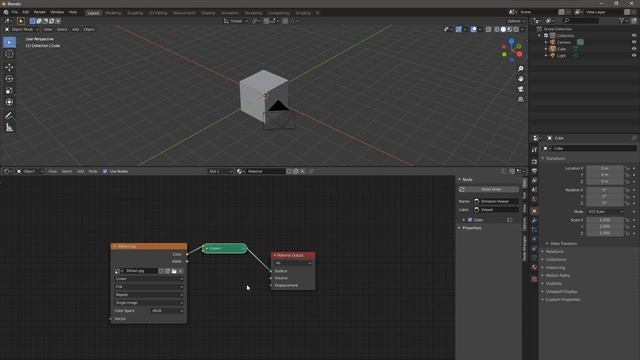Open Linear interpolation dropdown in texture node
This screenshot has height=360, width=640.
click(x=149, y=279)
